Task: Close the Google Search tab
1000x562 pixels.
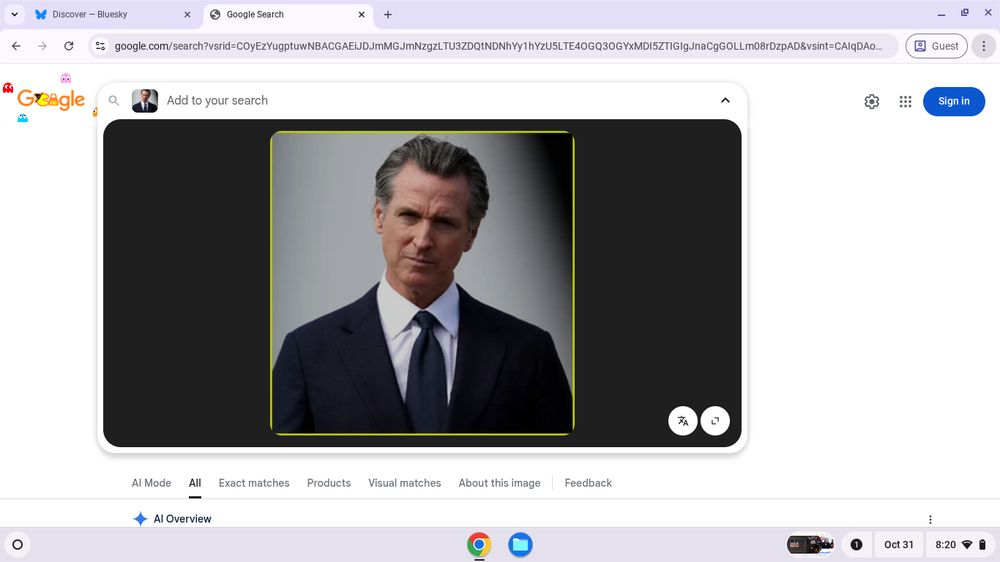Action: [x=362, y=14]
